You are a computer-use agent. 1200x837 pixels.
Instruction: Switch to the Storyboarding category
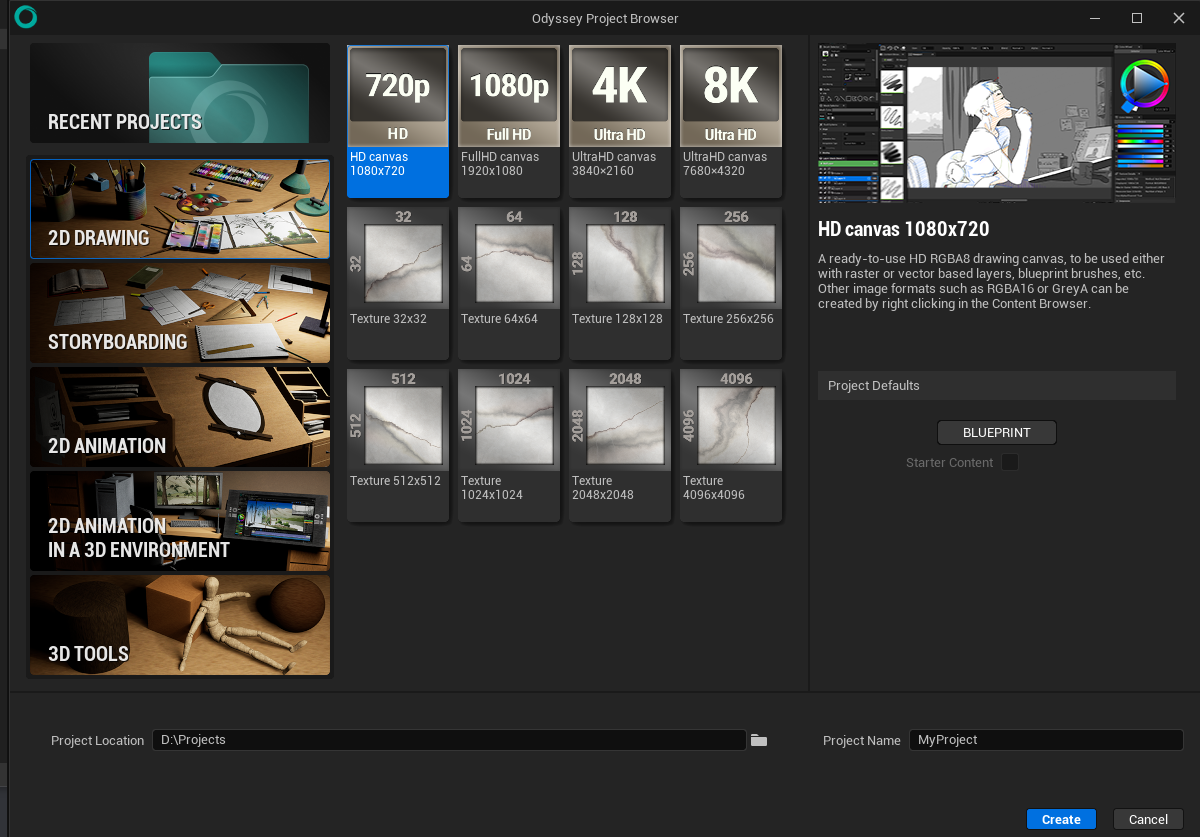point(180,313)
